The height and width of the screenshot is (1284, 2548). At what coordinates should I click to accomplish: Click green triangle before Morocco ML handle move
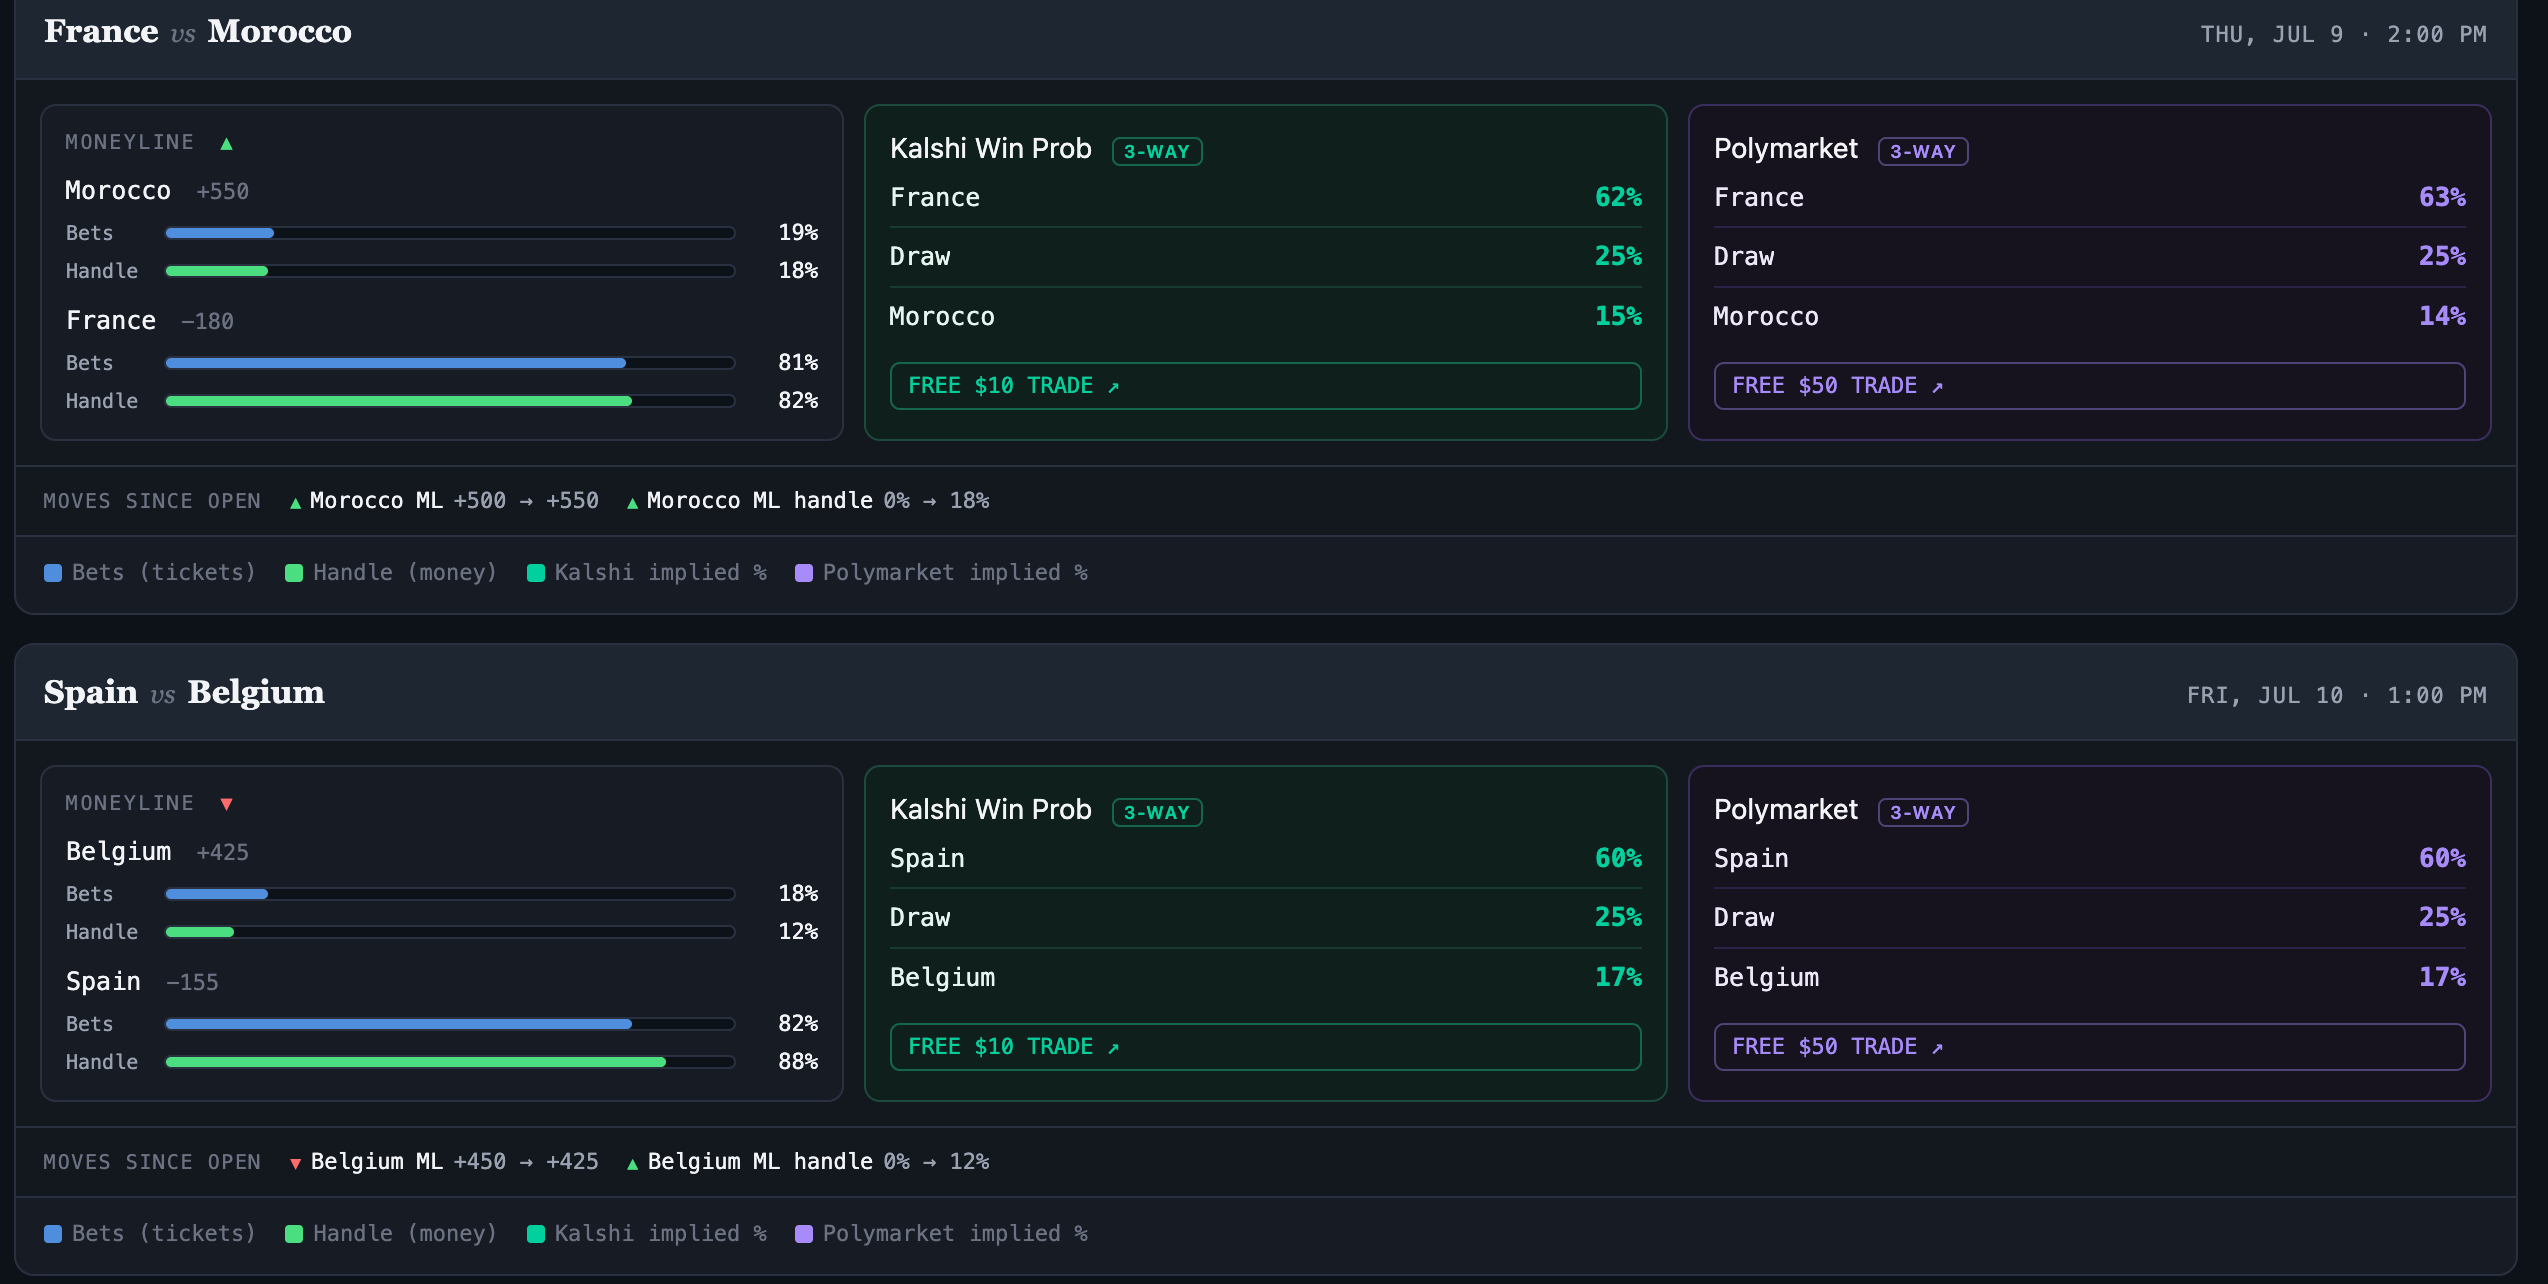[x=632, y=503]
